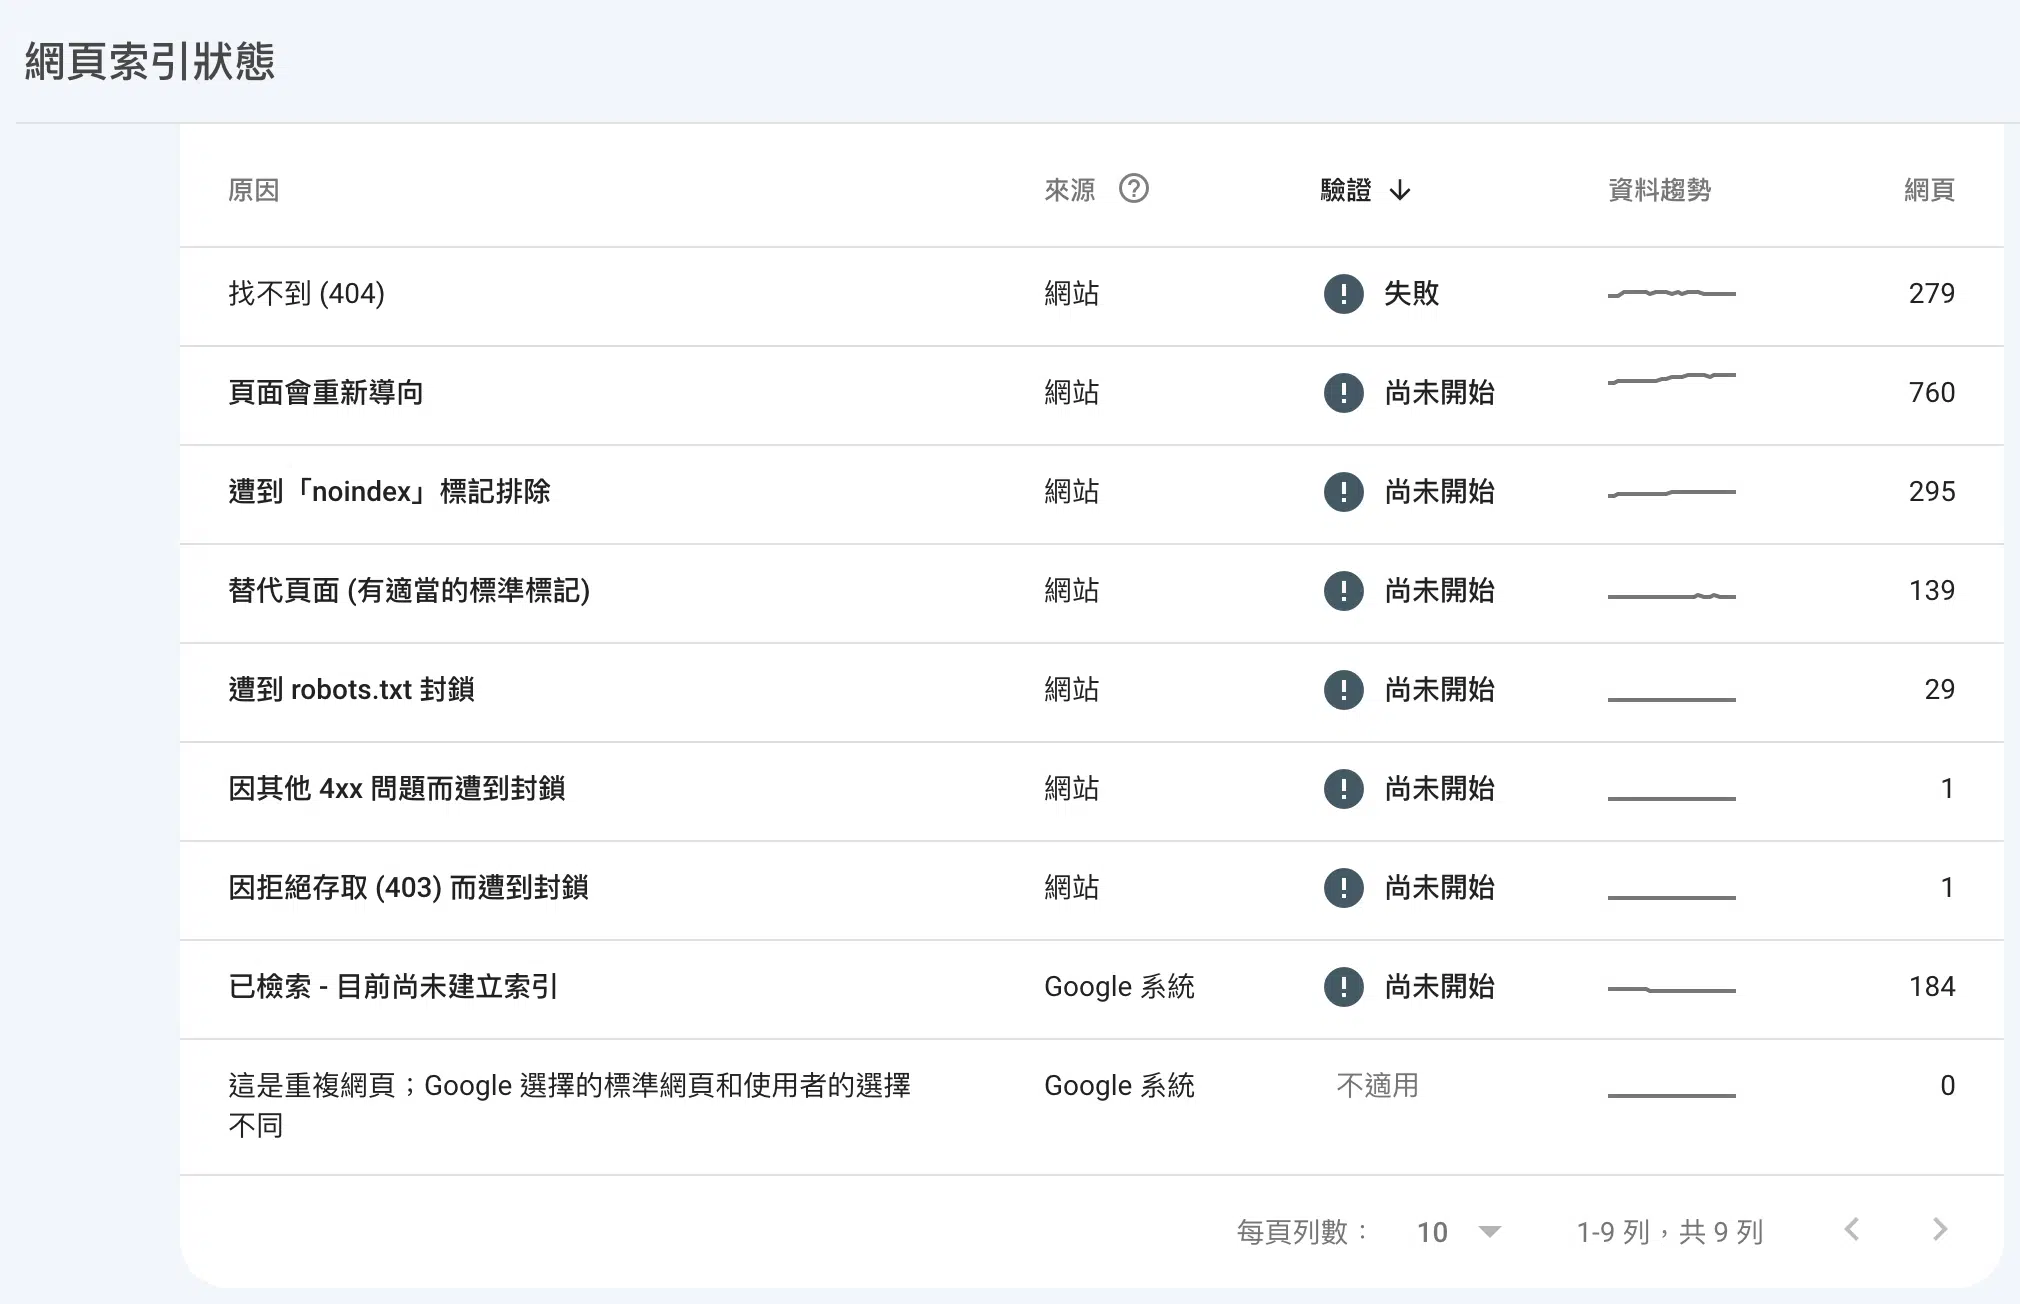Click 失敗 validation status text
Viewport: 2020px width, 1304px height.
point(1411,294)
